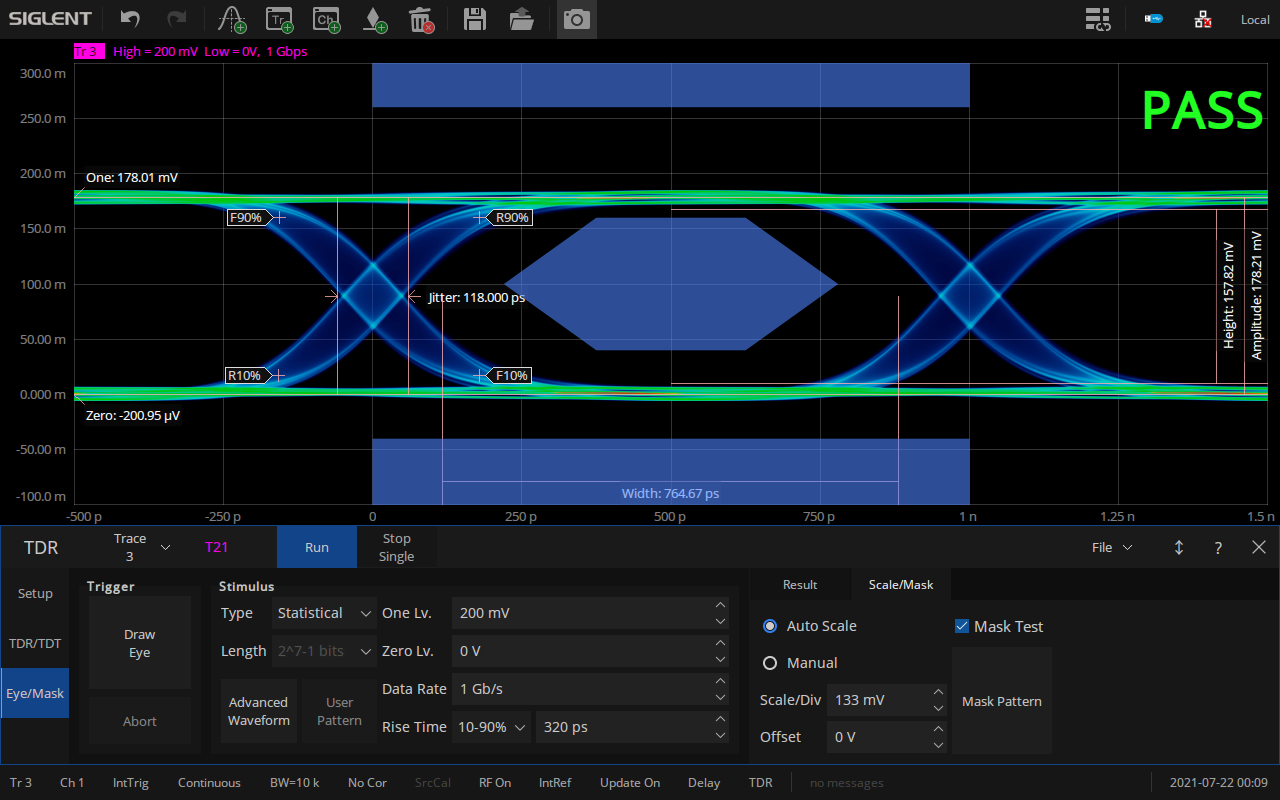Viewport: 1280px width, 800px height.
Task: Add a new trace with the Tr icon
Action: 278,19
